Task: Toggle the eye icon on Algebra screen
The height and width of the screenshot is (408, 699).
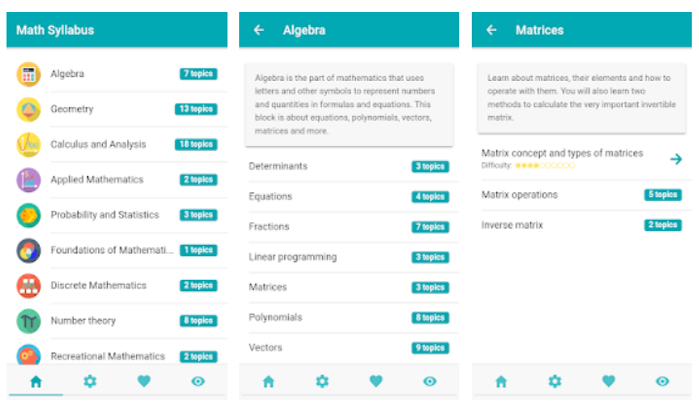Action: click(430, 381)
